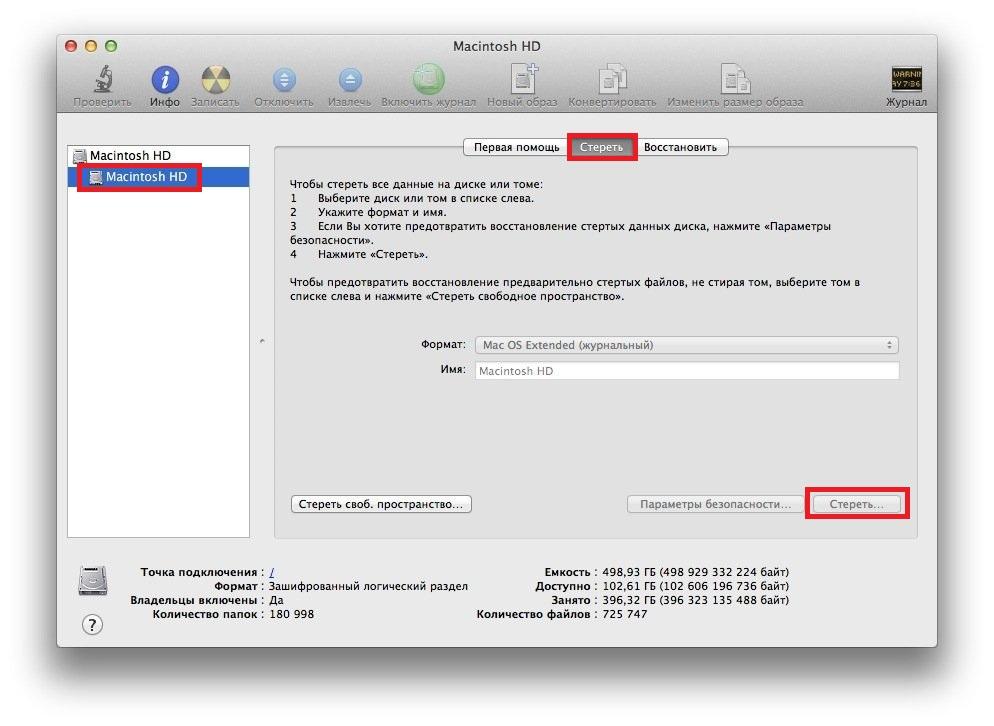Click the Изменить размер образа icon
The height and width of the screenshot is (726, 994).
click(x=736, y=80)
